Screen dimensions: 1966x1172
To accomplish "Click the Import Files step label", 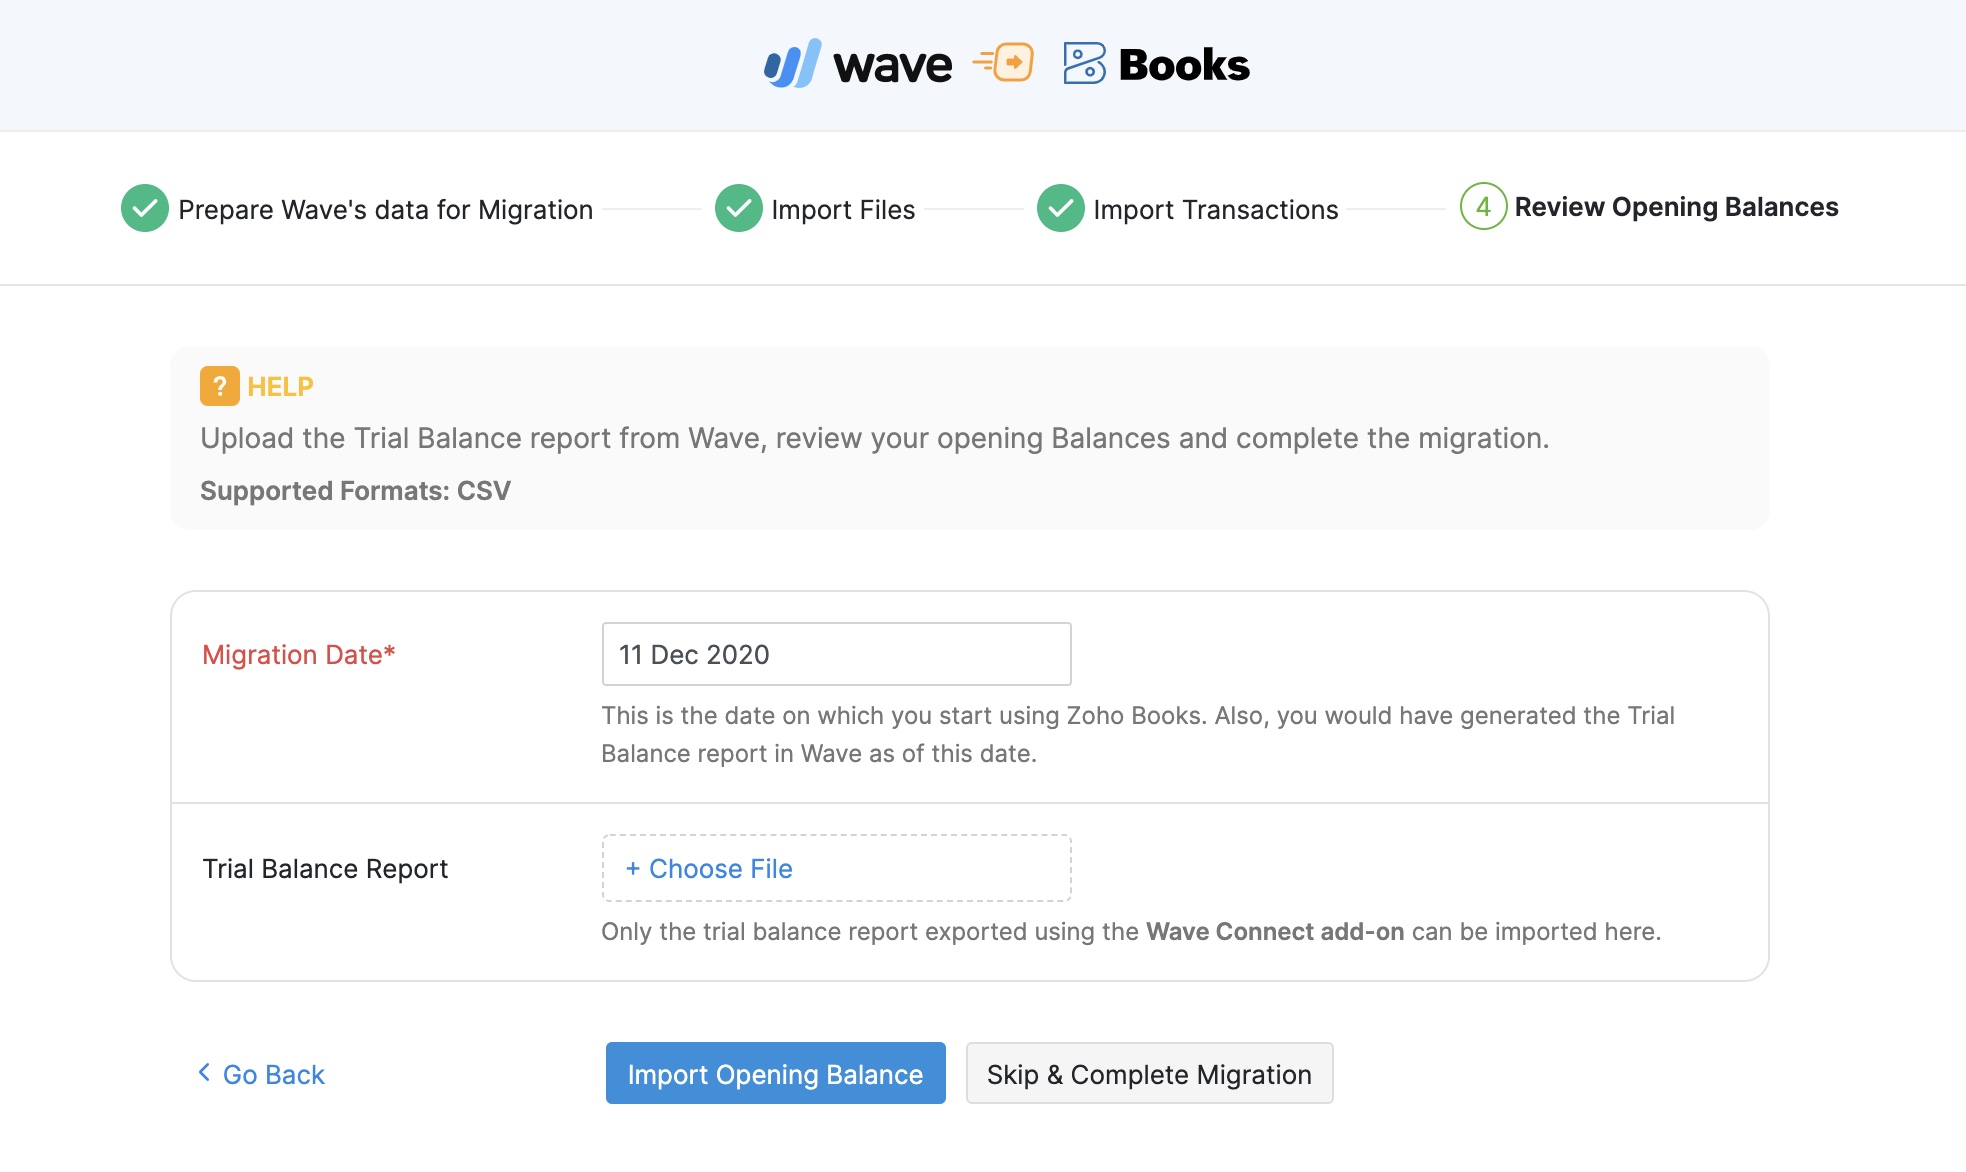I will [x=843, y=206].
